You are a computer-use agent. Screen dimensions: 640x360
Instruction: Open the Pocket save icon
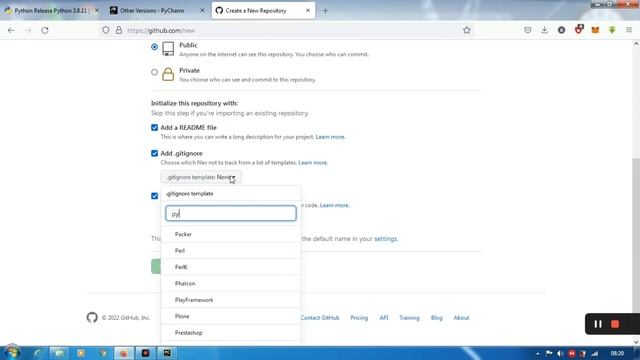527,30
